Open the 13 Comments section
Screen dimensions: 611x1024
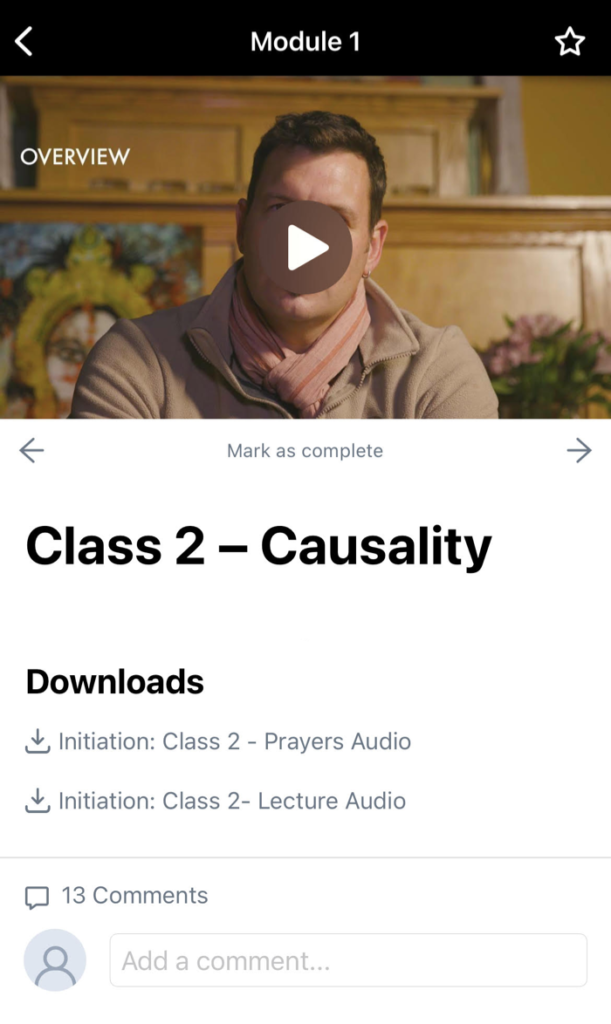pos(134,895)
